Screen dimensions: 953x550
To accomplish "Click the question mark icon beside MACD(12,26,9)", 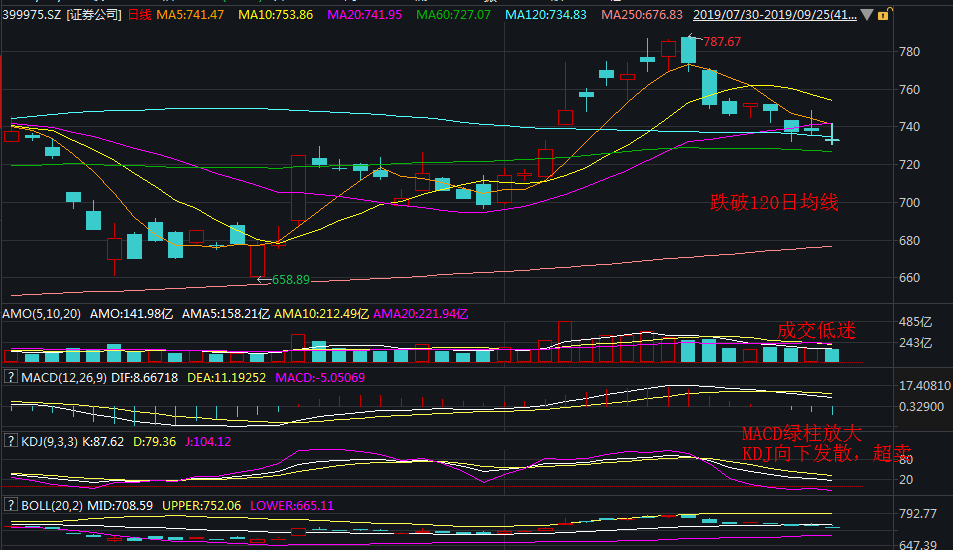I will pos(10,377).
